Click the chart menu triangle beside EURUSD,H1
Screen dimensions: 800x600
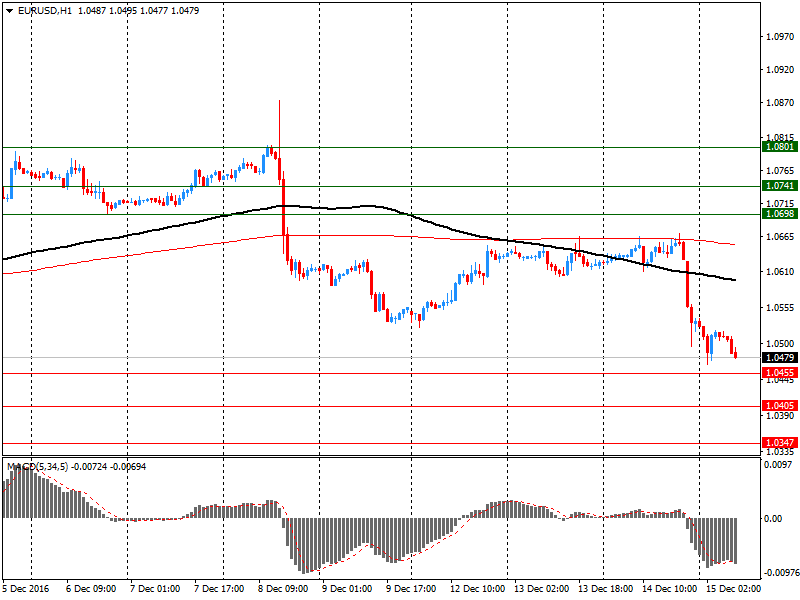coord(9,11)
